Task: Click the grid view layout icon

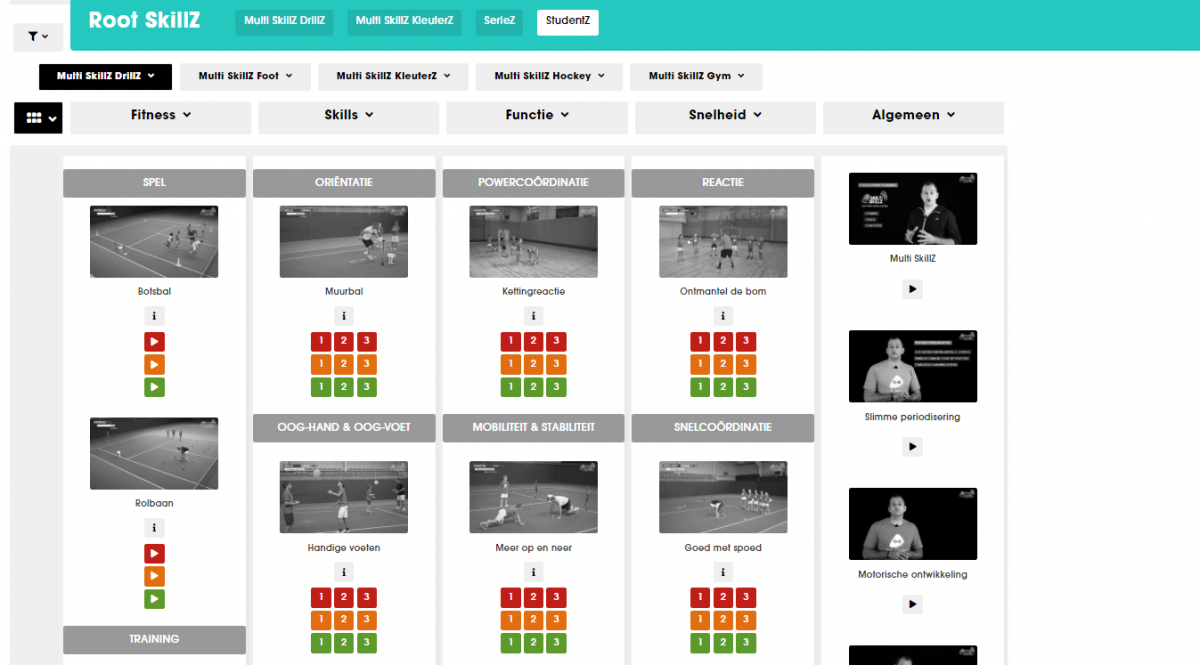Action: [38, 117]
